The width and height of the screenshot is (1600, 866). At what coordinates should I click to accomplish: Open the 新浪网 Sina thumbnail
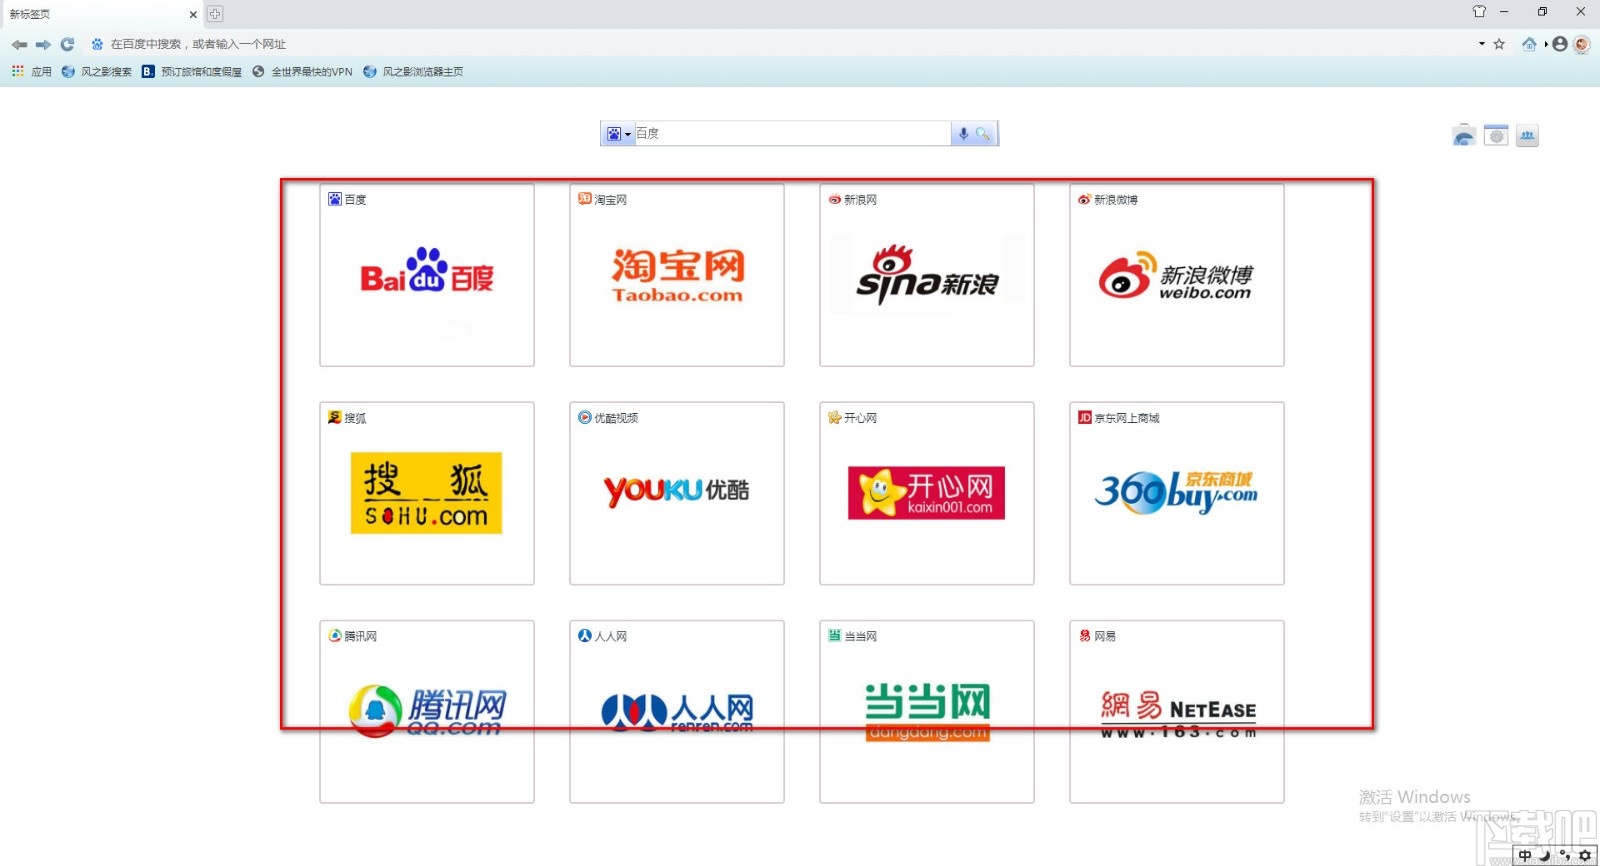coord(927,275)
